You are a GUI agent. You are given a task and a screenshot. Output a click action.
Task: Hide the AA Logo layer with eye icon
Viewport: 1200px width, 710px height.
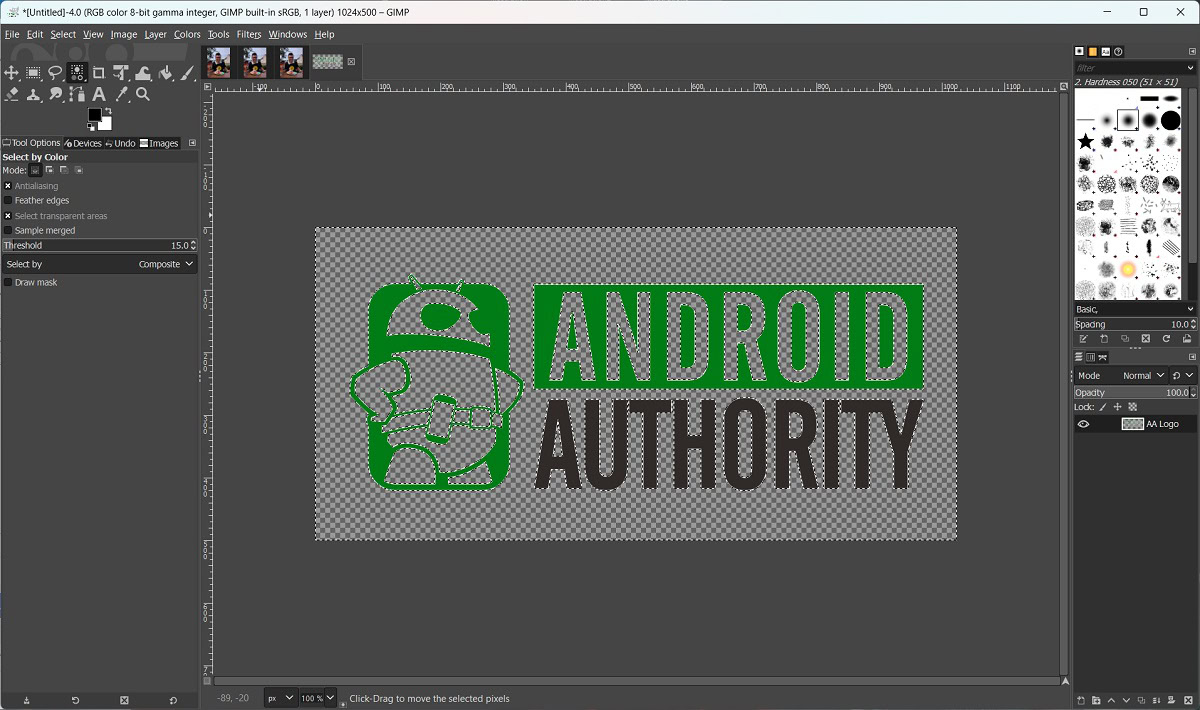click(x=1083, y=424)
